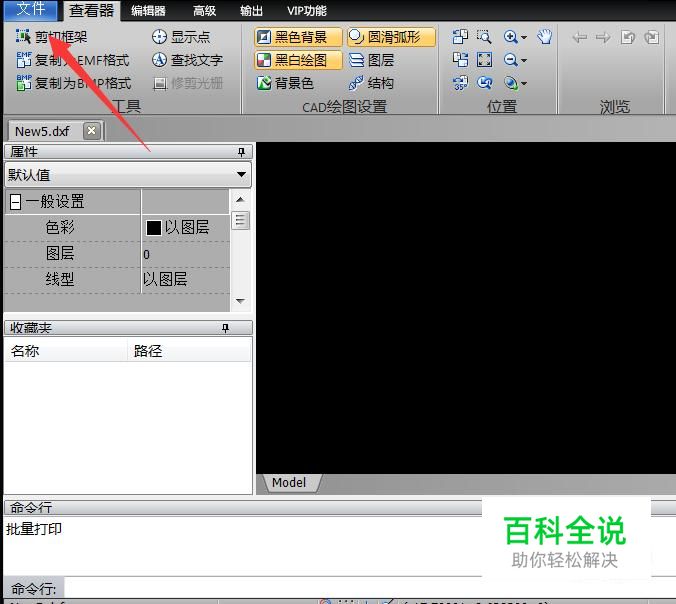The image size is (676, 604).
Task: Open the bottom-row magnifier dropdown arrow in 位置
Action: click(x=524, y=83)
